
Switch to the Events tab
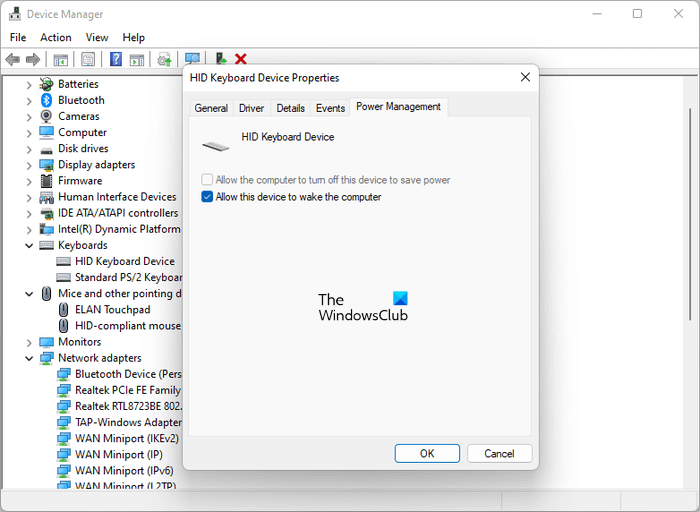[x=330, y=108]
